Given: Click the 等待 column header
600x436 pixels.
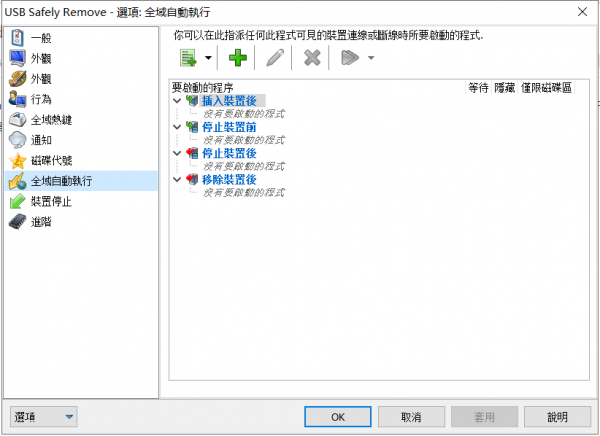Looking at the screenshot, I should pos(478,88).
